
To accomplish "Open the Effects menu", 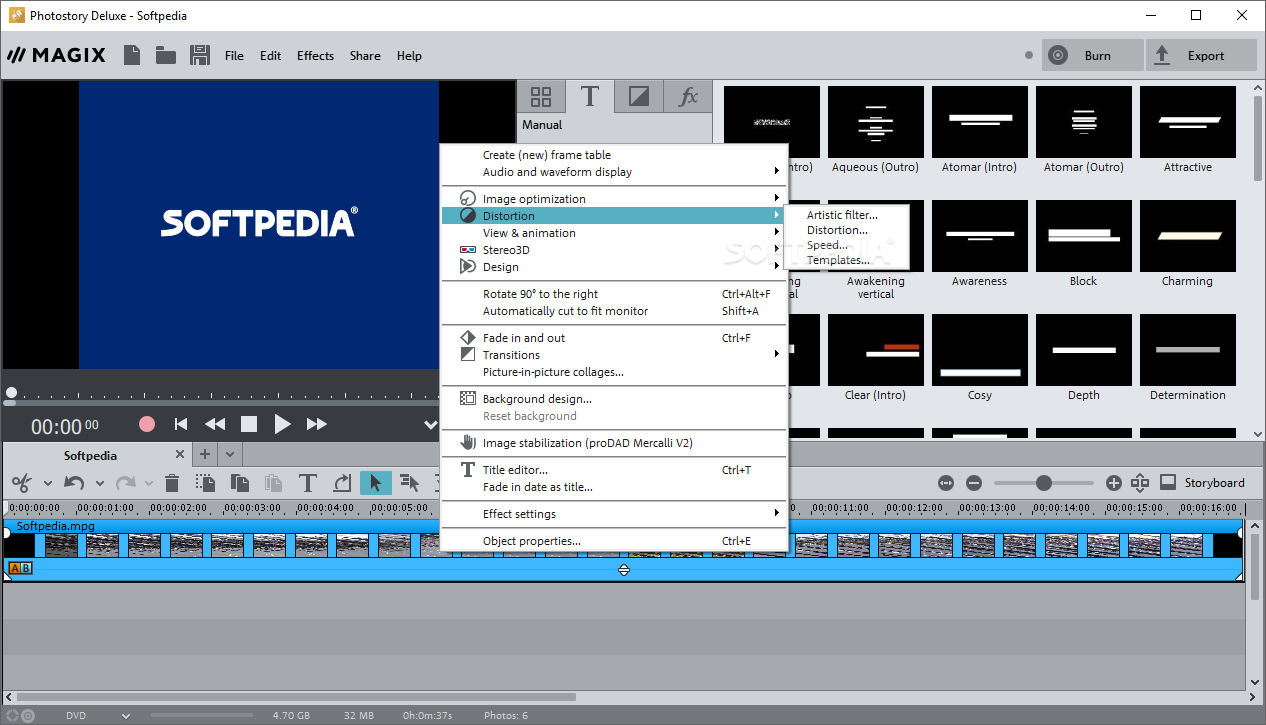I will coord(315,56).
